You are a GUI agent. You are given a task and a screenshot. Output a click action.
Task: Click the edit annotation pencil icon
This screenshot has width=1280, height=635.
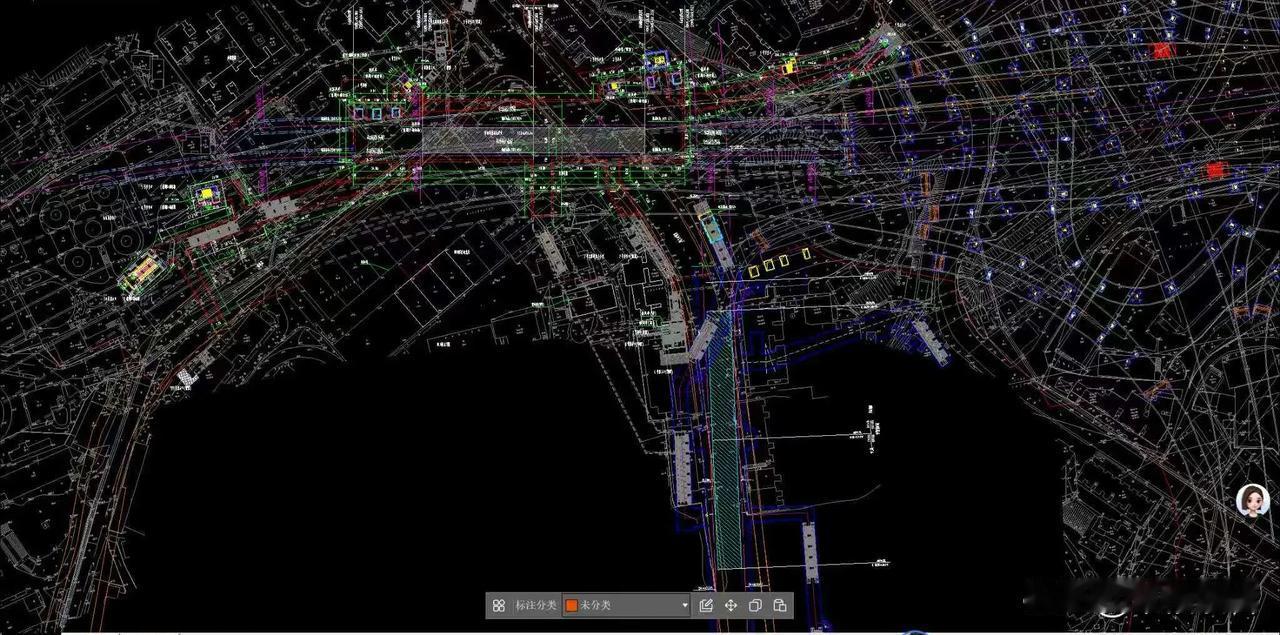pyautogui.click(x=706, y=605)
